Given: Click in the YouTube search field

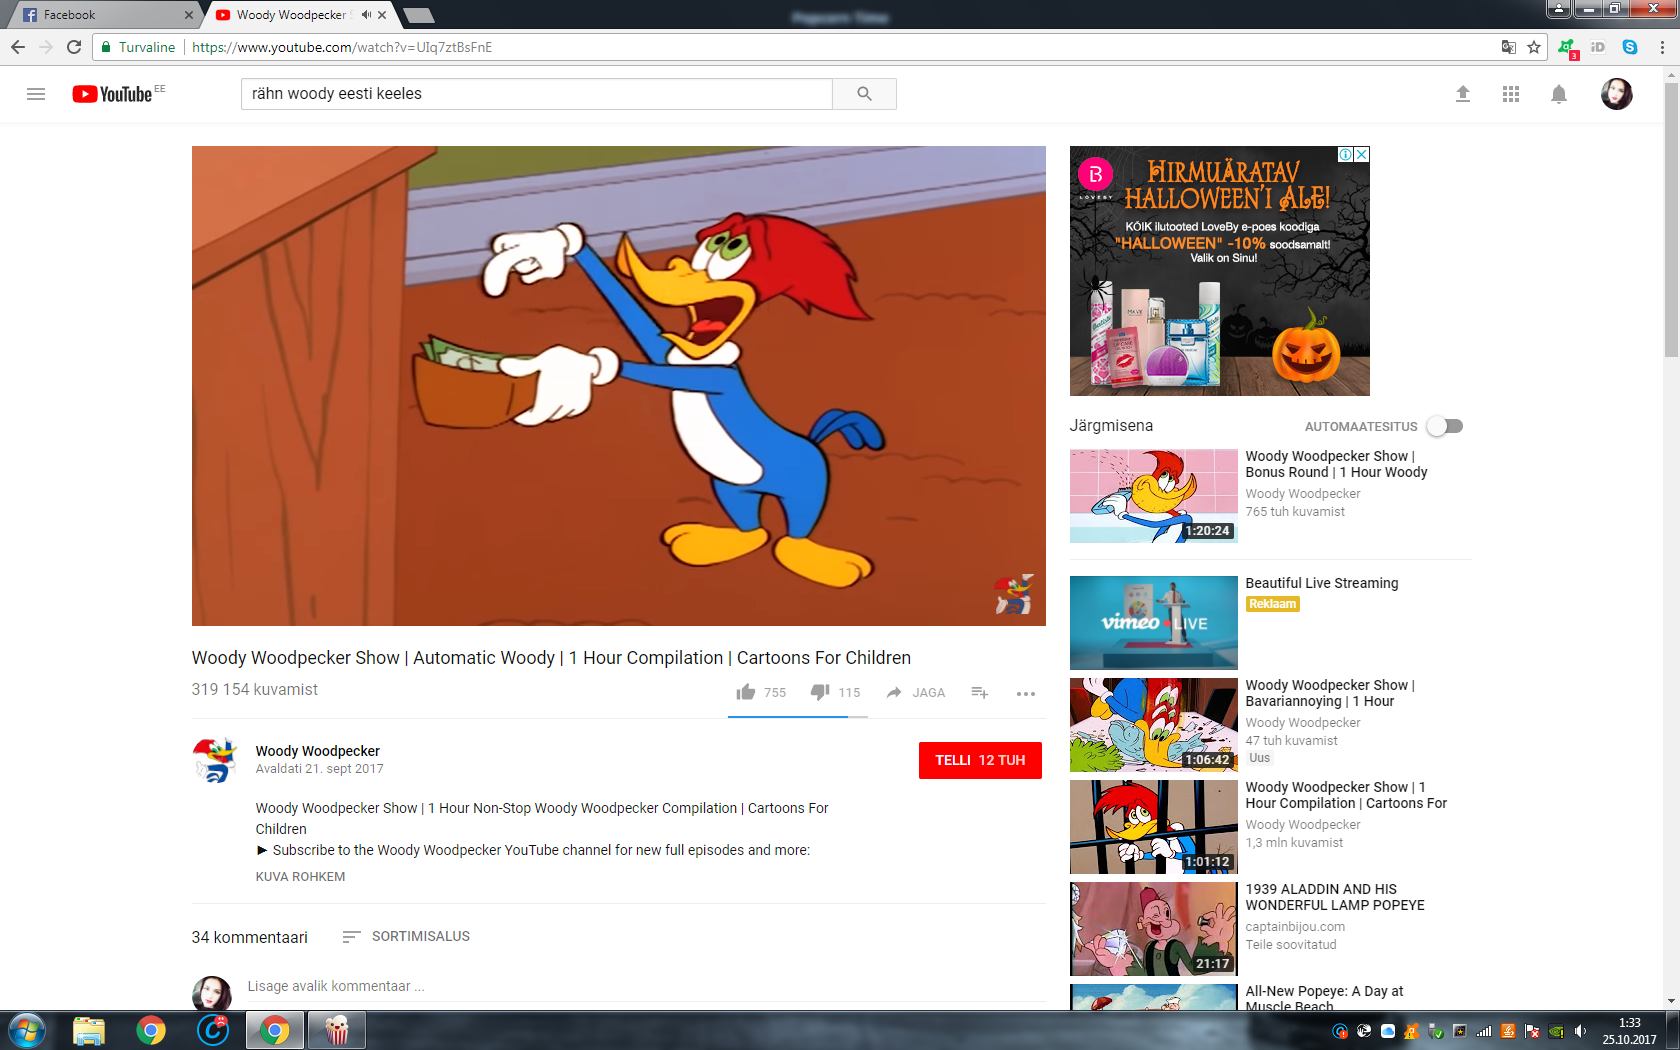Looking at the screenshot, I should point(537,94).
